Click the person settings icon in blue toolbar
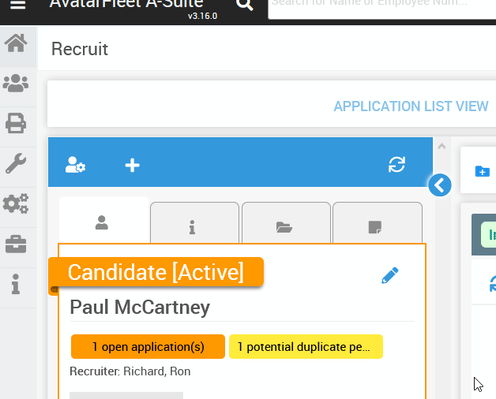 point(75,165)
